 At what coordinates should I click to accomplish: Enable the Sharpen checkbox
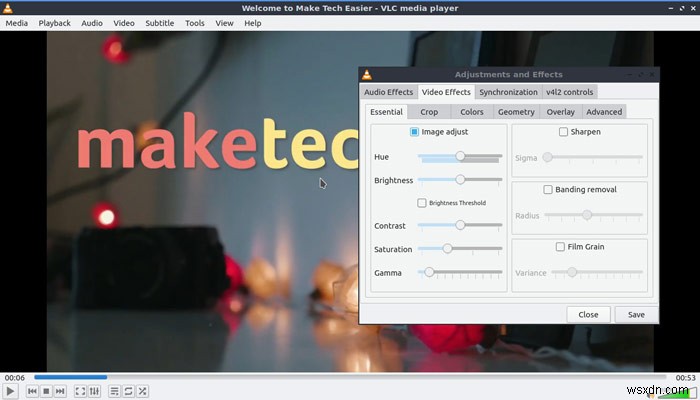pos(563,132)
